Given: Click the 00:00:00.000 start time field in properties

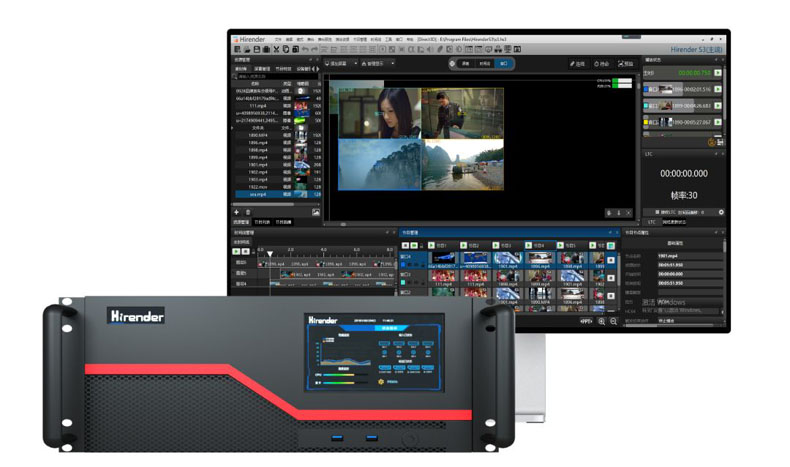Looking at the screenshot, I should coord(689,274).
